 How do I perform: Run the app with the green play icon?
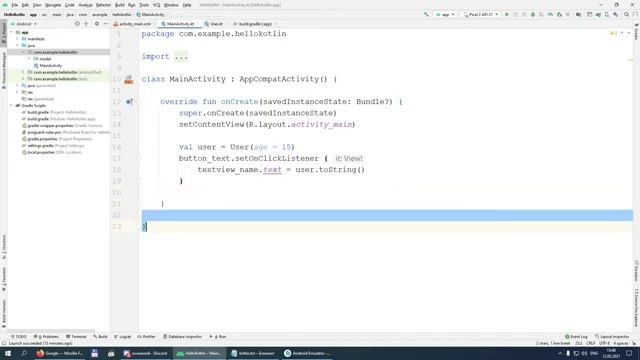pos(507,14)
